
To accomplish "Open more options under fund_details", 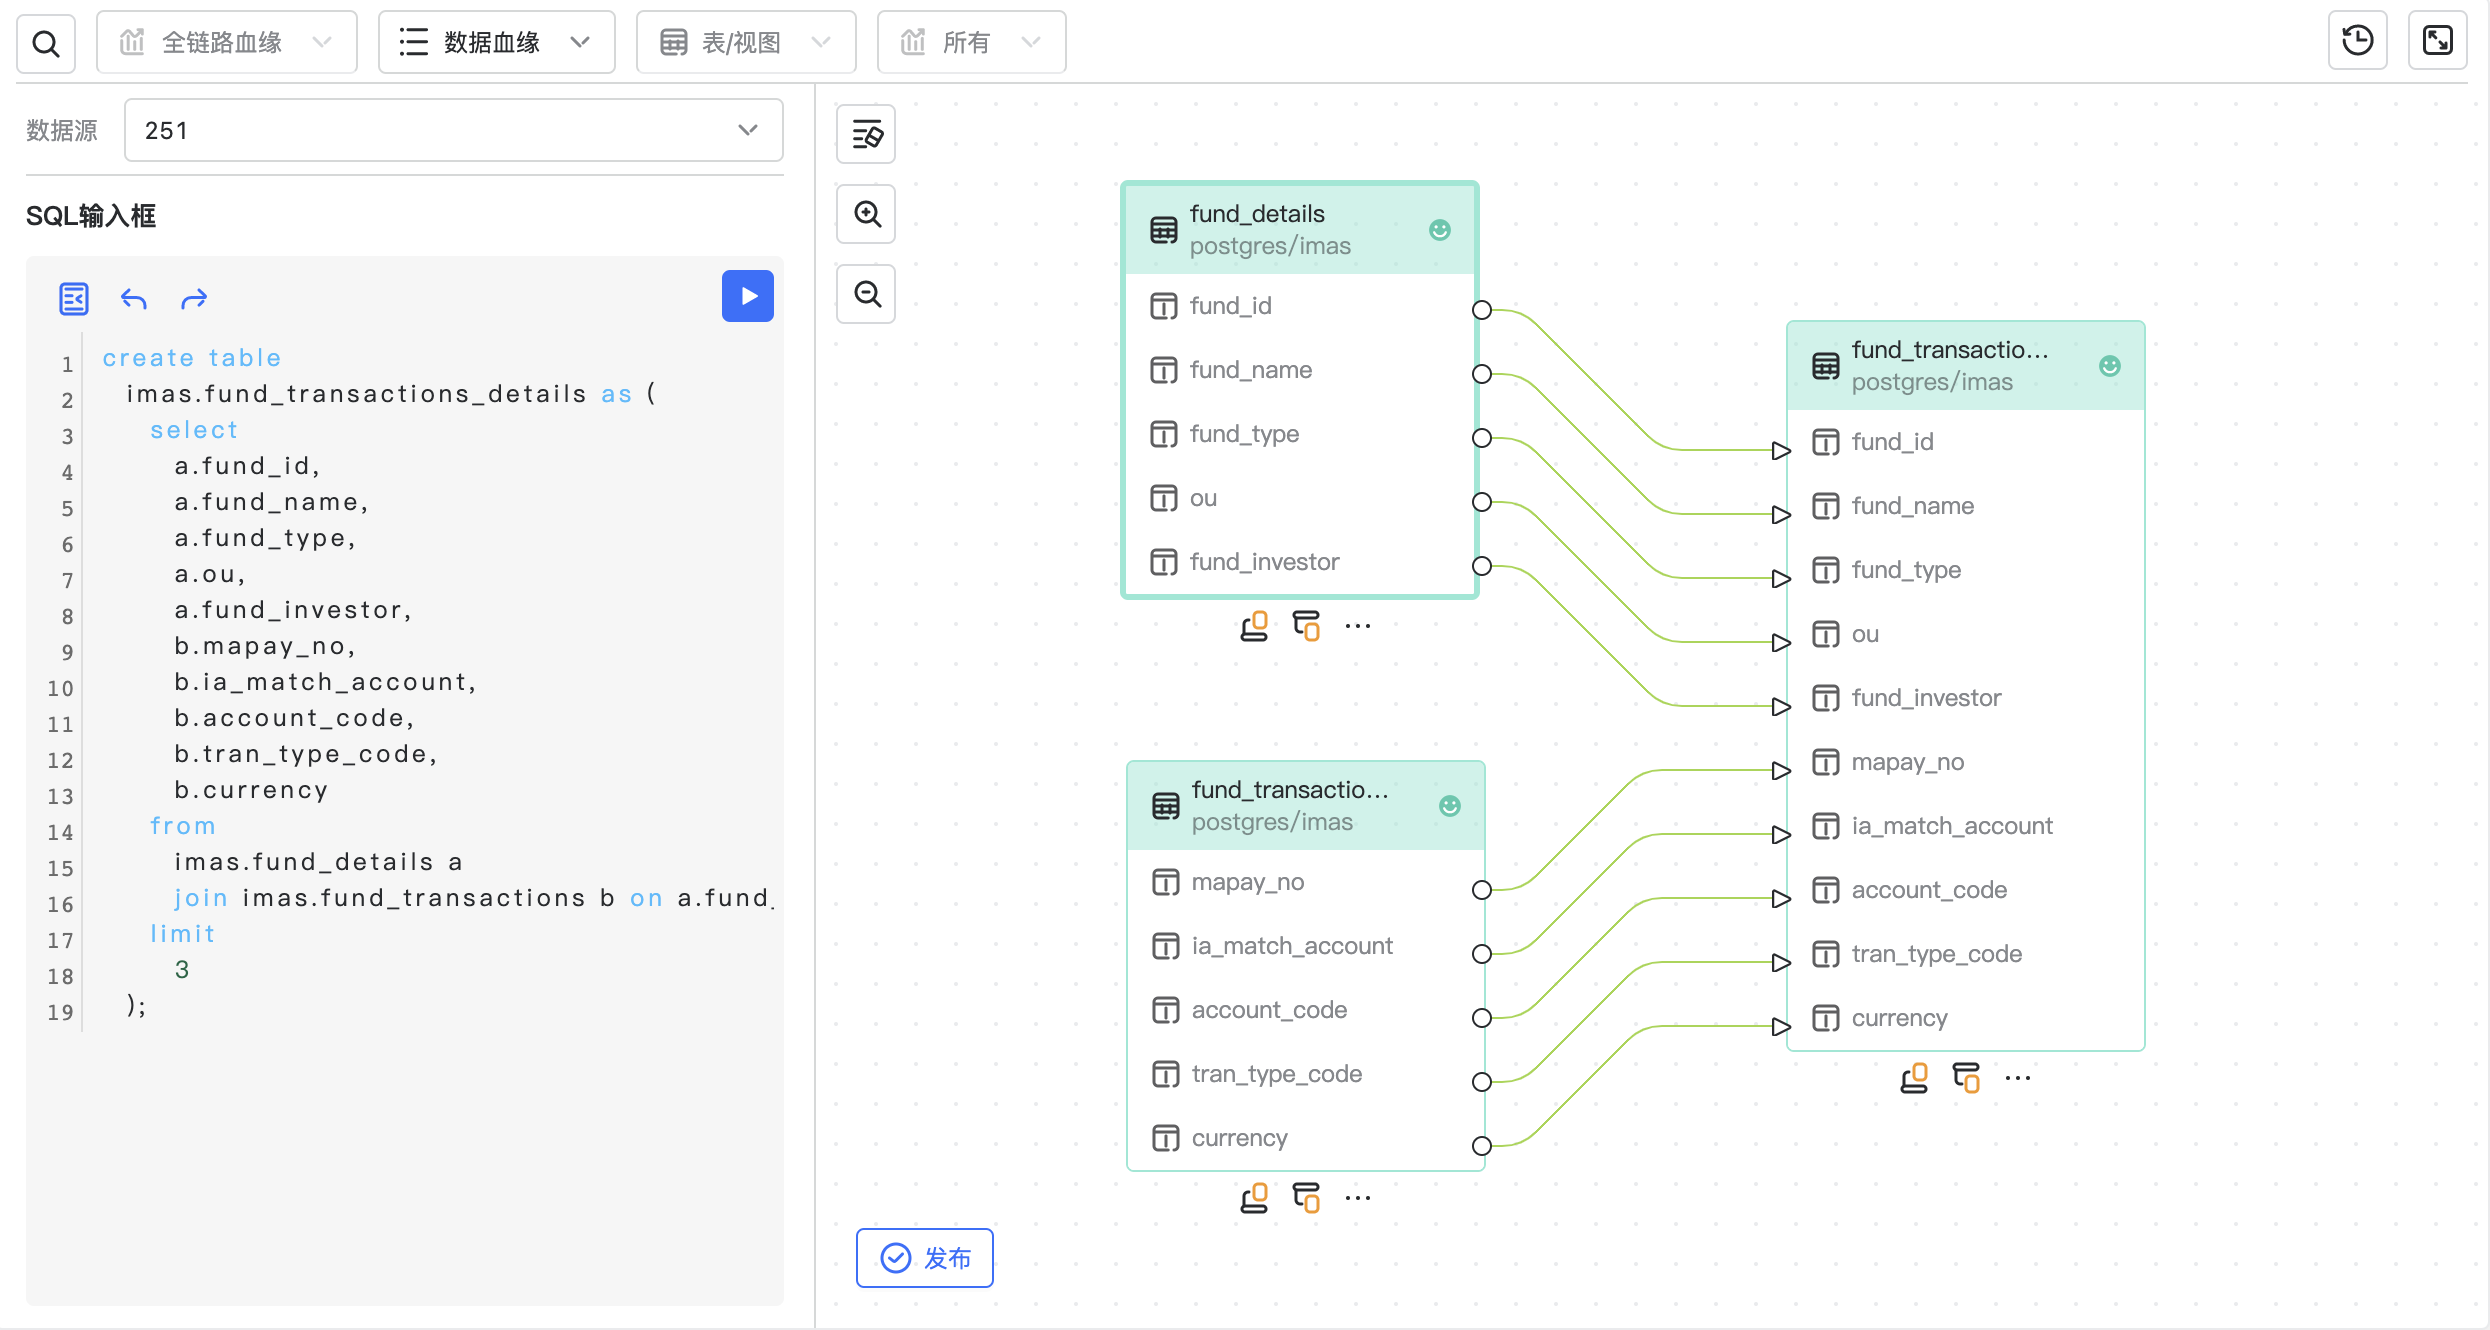I will (1358, 626).
